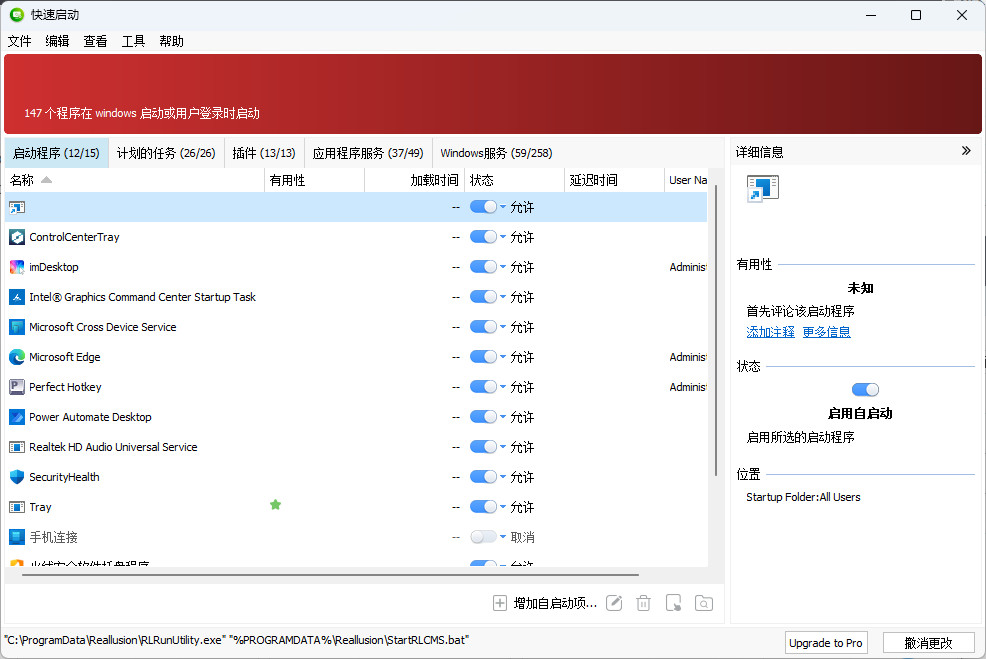The width and height of the screenshot is (986, 659).
Task: Open status dropdown arrow for Perfect Hotkey
Action: pos(503,387)
